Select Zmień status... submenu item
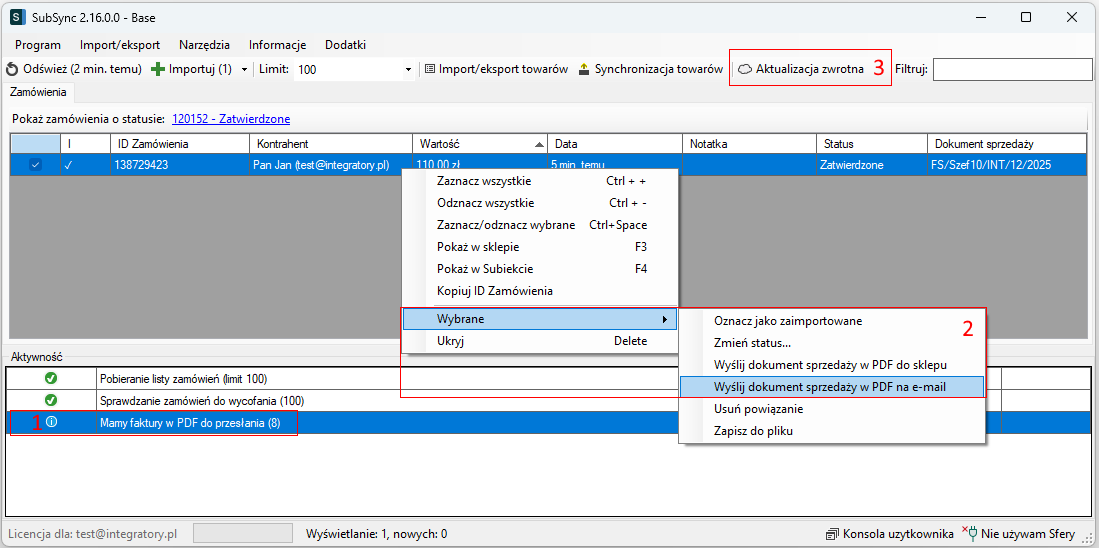Viewport: 1099px width, 551px height. [x=832, y=343]
